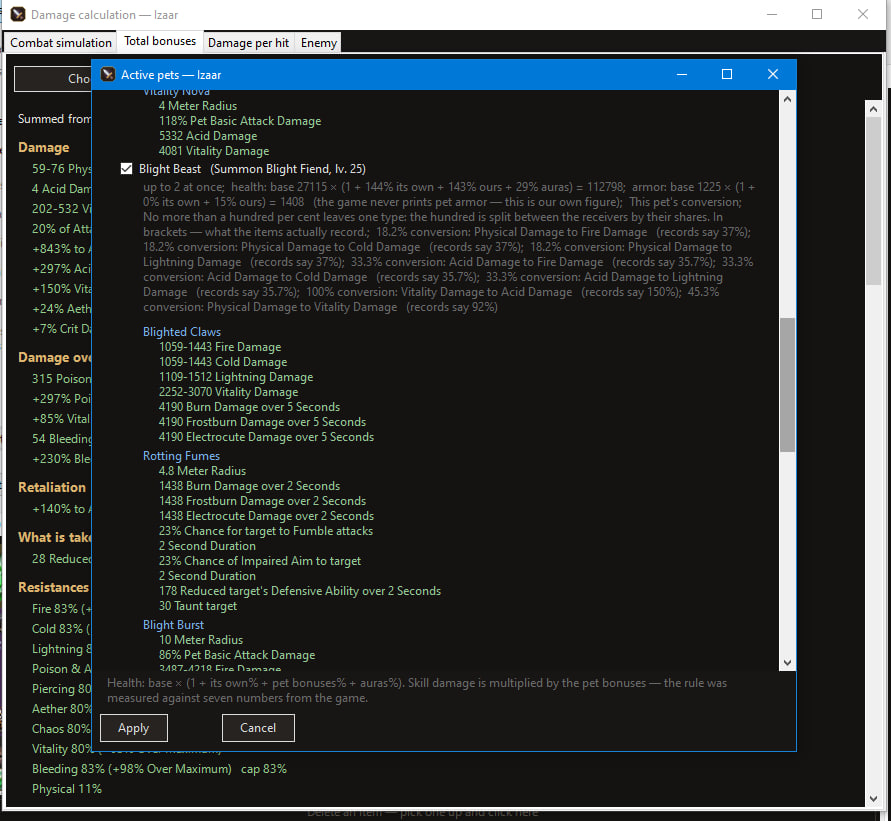891x821 pixels.
Task: Click the Blighted Claws skill heading
Action: pyautogui.click(x=182, y=332)
